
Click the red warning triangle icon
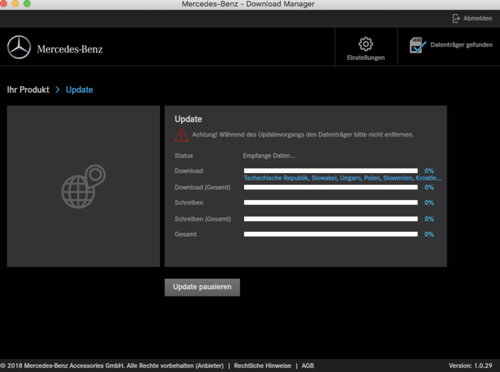[x=182, y=135]
